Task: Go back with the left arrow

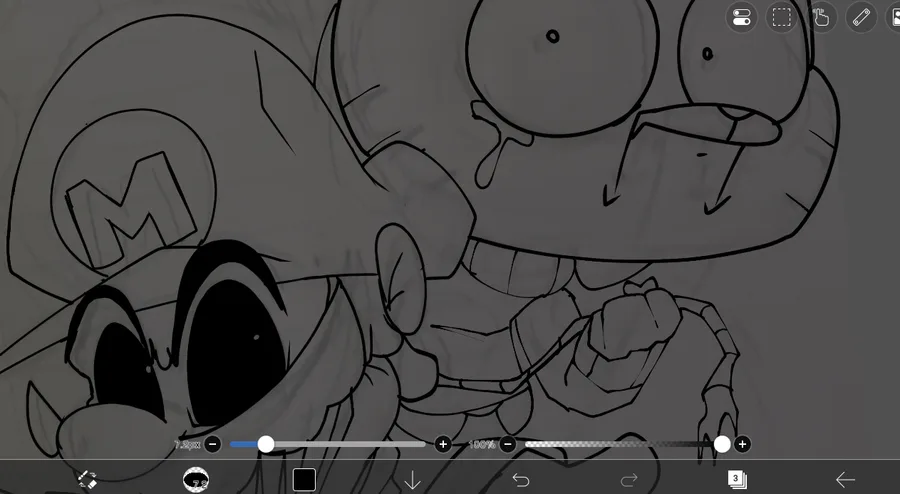Action: pos(845,480)
